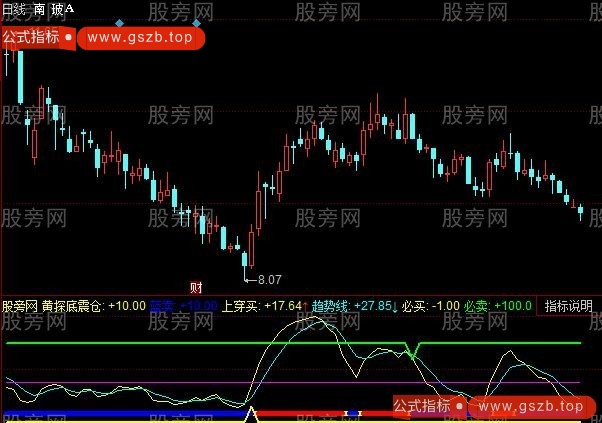Click the 趋势线 indicator label
Image resolution: width=602 pixels, height=423 pixels.
(329, 305)
